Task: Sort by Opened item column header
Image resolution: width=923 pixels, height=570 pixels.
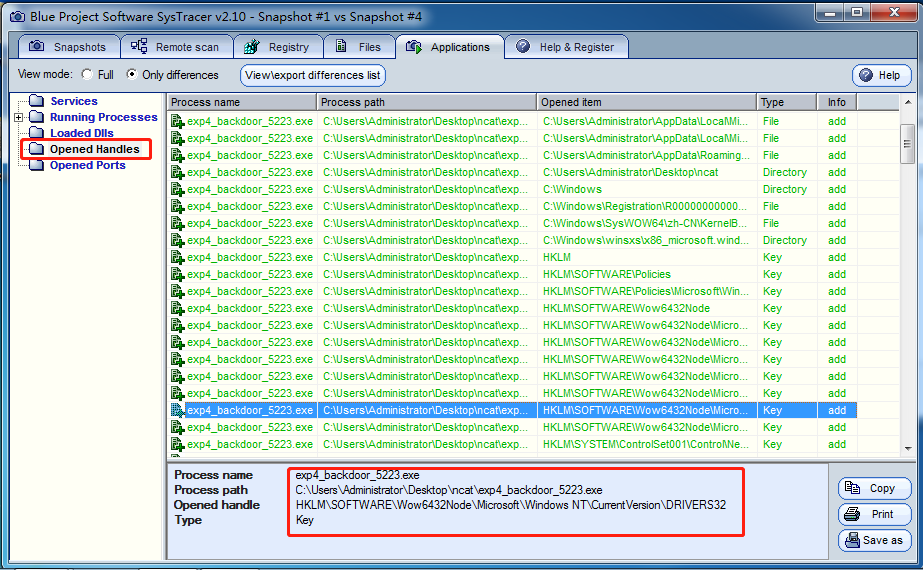Action: [x=647, y=102]
